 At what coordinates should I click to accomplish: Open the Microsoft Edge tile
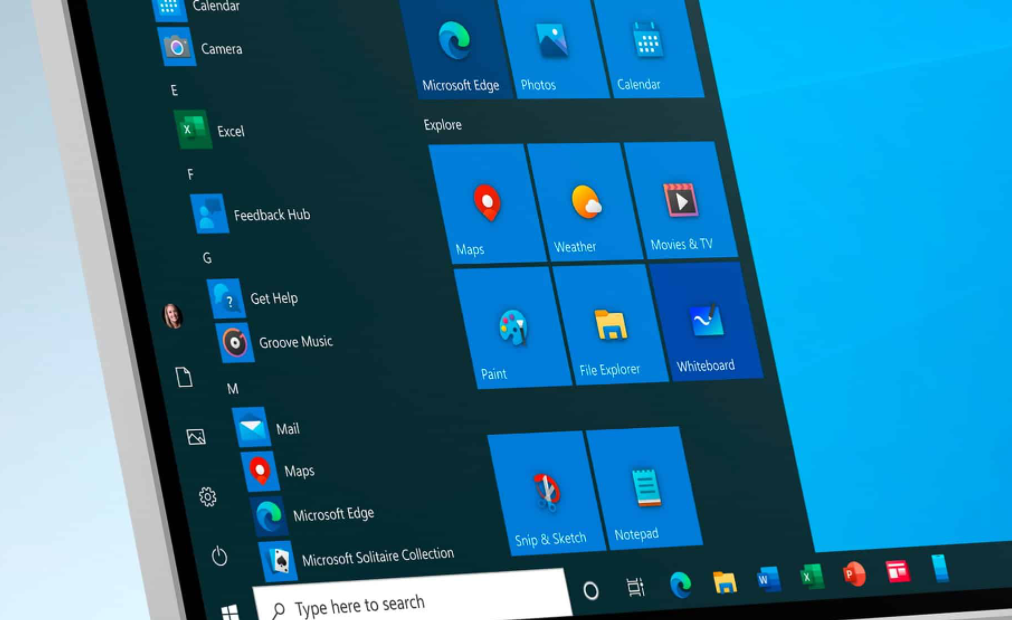click(x=458, y=50)
